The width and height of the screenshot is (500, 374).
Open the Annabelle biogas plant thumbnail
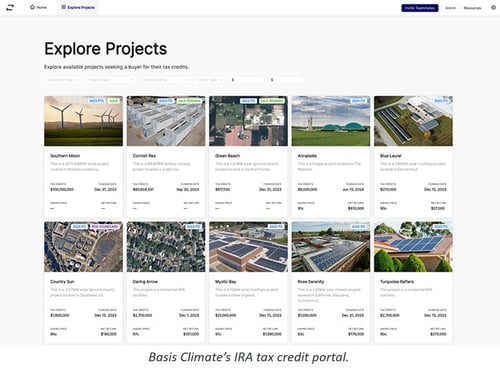[331, 121]
